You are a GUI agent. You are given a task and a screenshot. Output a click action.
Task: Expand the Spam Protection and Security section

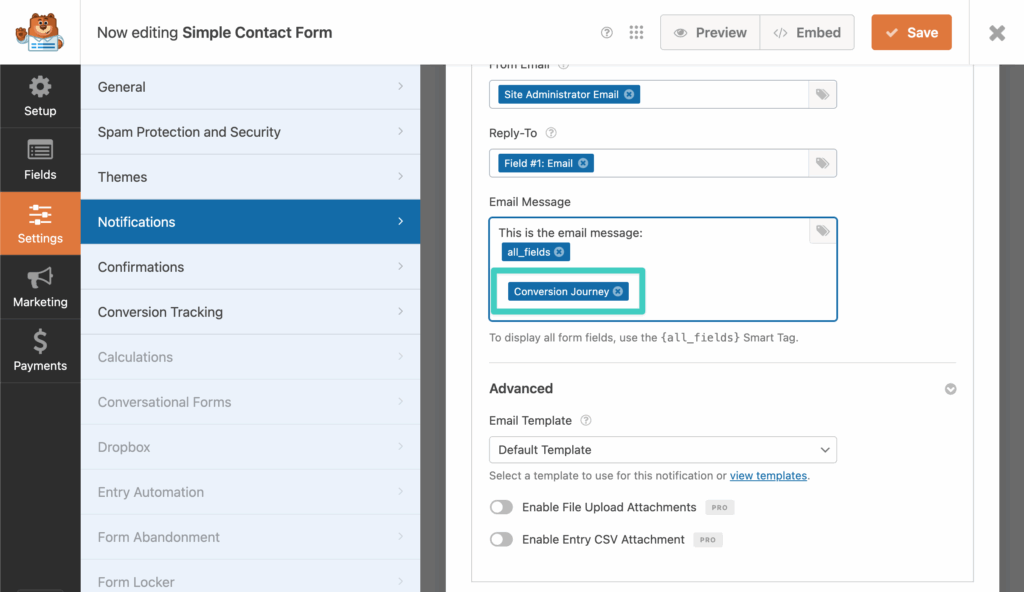pyautogui.click(x=250, y=132)
